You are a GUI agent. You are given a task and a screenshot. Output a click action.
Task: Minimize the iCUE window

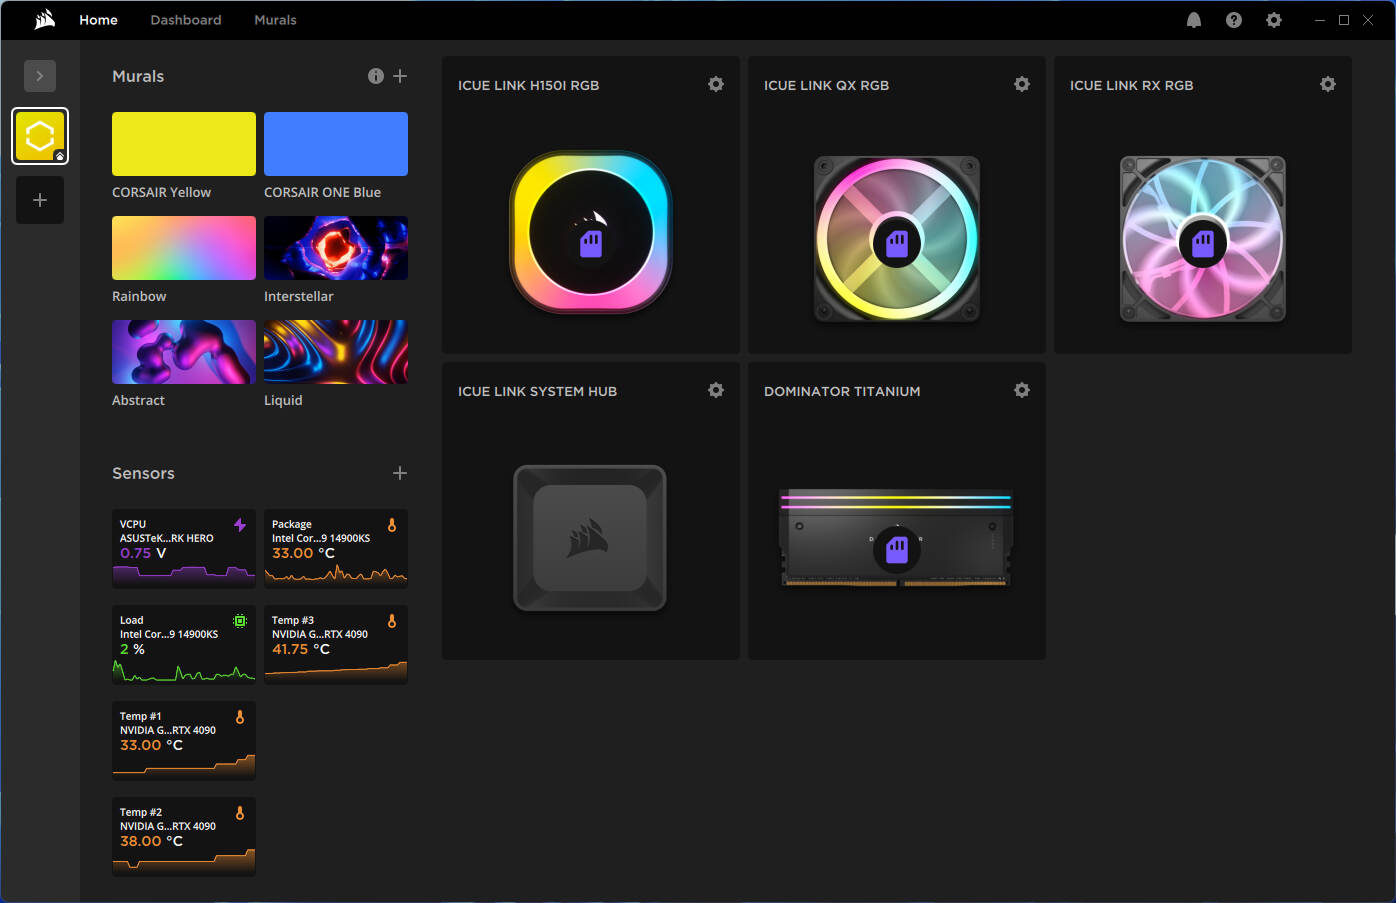tap(1320, 20)
